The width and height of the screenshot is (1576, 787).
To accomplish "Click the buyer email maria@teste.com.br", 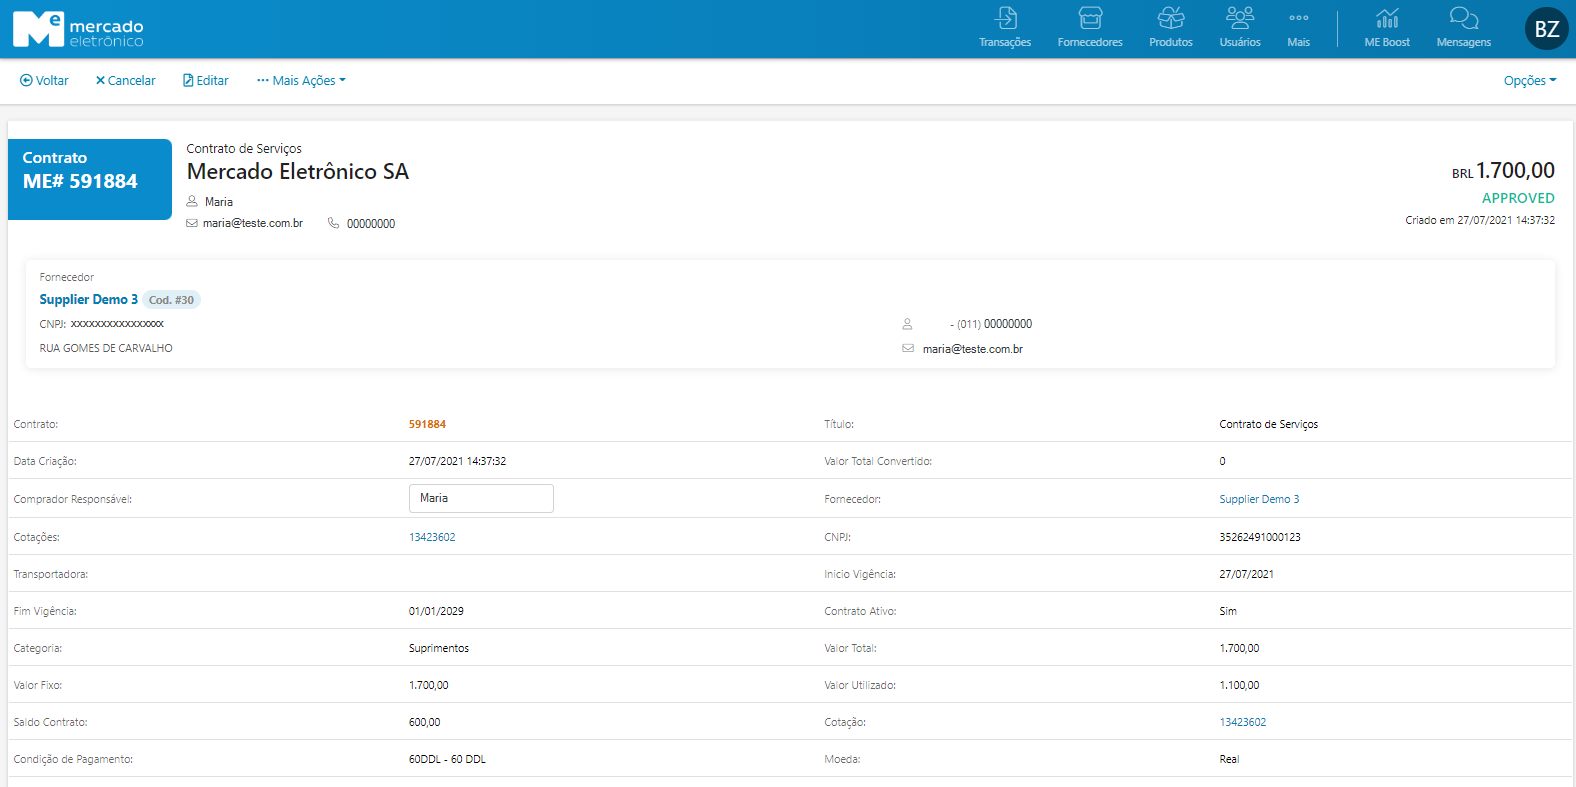I will (253, 223).
